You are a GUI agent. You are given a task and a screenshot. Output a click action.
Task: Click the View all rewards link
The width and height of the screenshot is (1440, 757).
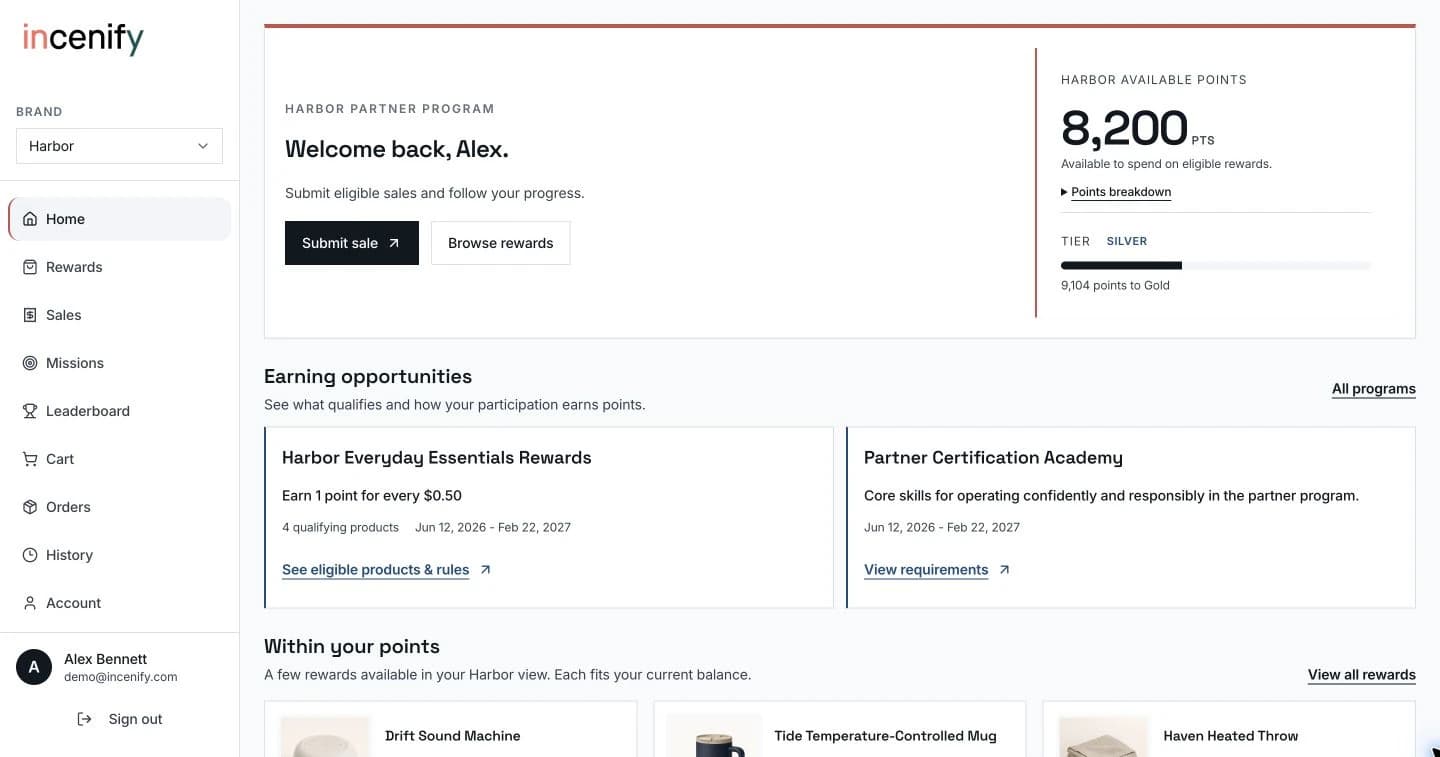(x=1361, y=675)
